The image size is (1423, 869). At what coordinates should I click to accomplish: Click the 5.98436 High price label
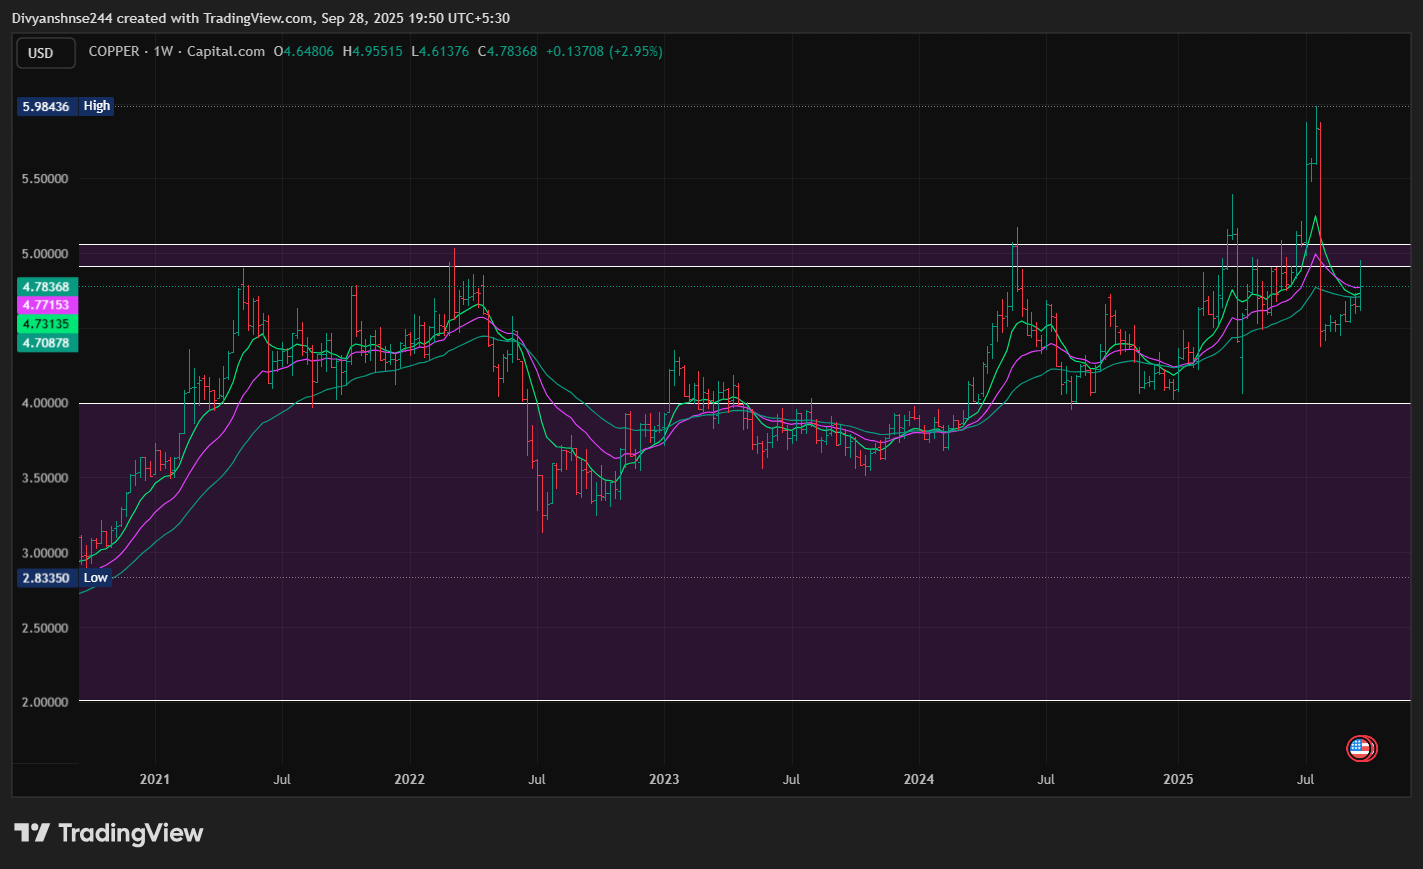pos(66,106)
